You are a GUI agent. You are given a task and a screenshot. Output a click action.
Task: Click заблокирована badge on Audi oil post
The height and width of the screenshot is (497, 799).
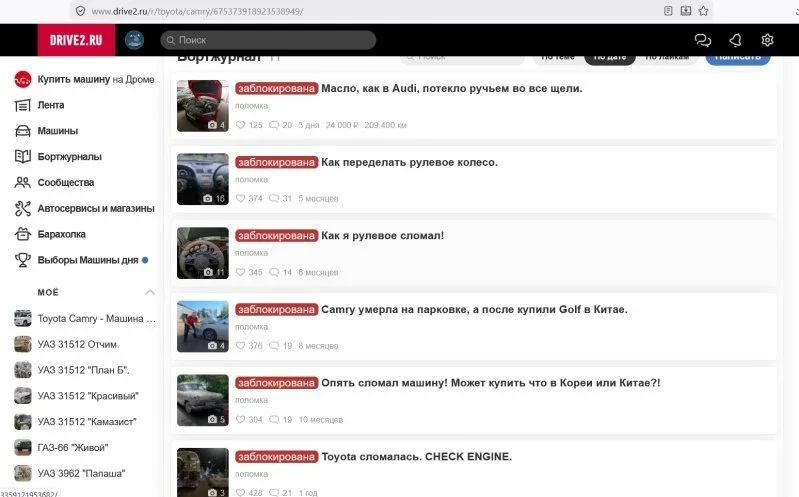(277, 88)
